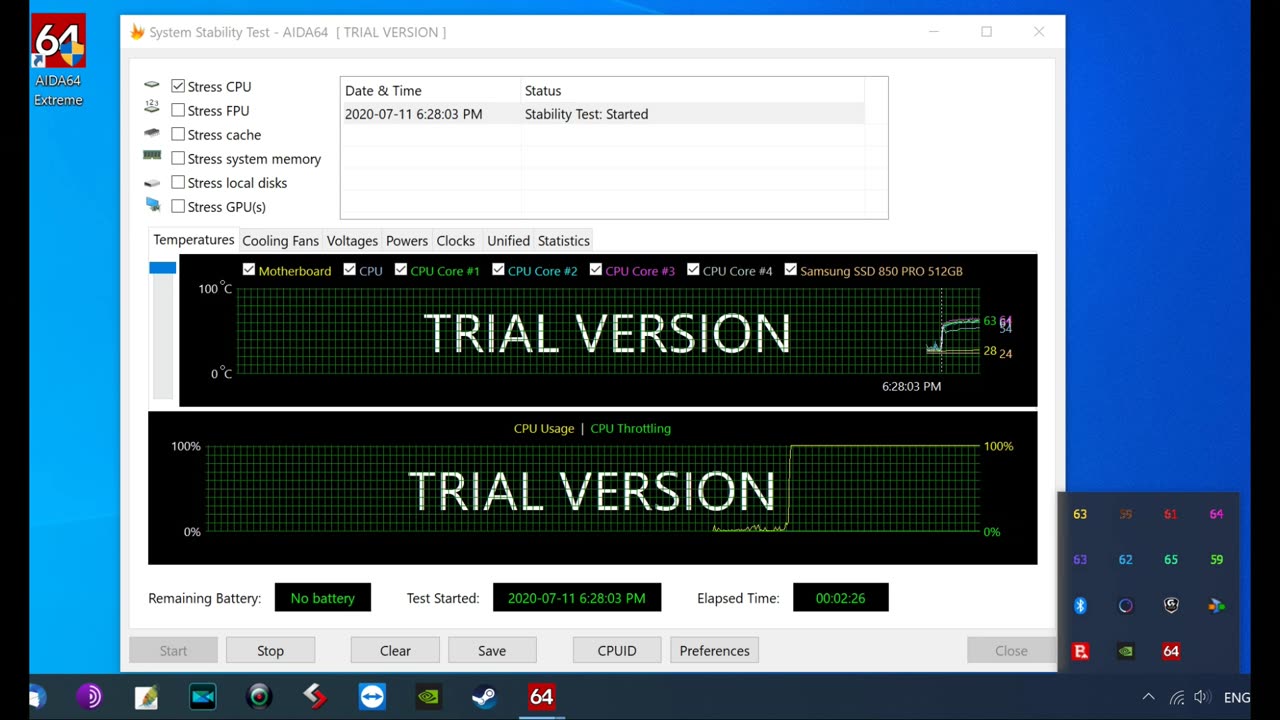This screenshot has height=720, width=1280.
Task: Toggle the Samsung SSD 850 PRO checkbox
Action: pos(791,270)
